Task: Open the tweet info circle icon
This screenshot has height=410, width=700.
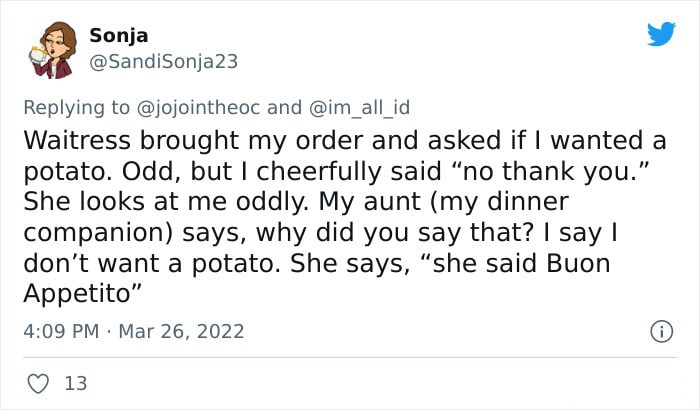Action: coord(661,332)
